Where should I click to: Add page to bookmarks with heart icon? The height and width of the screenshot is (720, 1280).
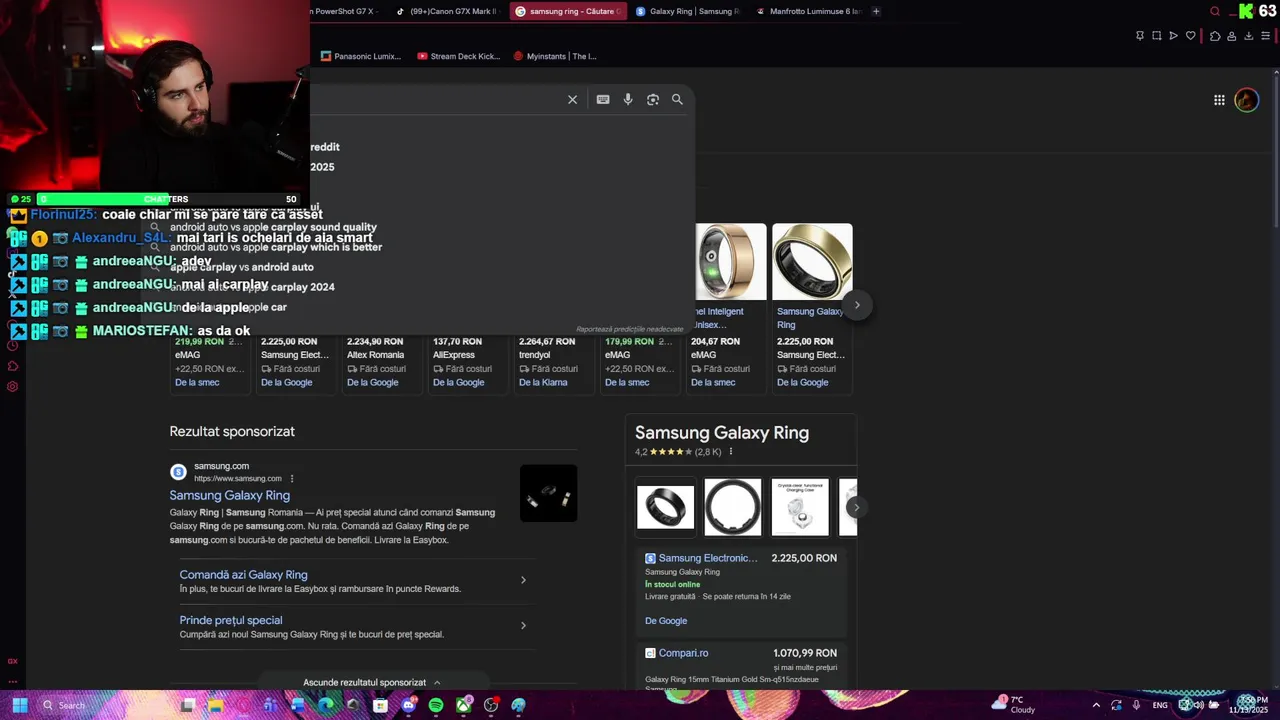pyautogui.click(x=1191, y=36)
